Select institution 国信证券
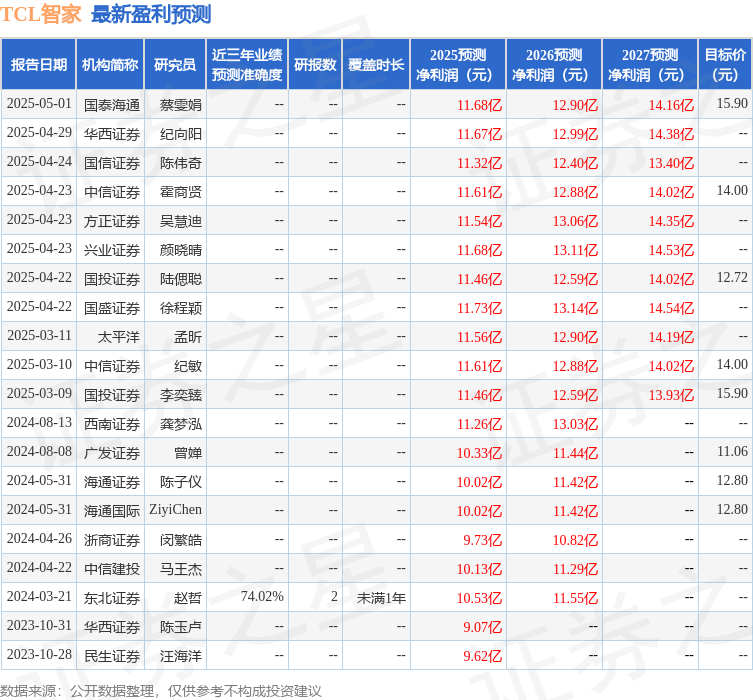Viewport: 753px width, 700px height. click(x=111, y=163)
